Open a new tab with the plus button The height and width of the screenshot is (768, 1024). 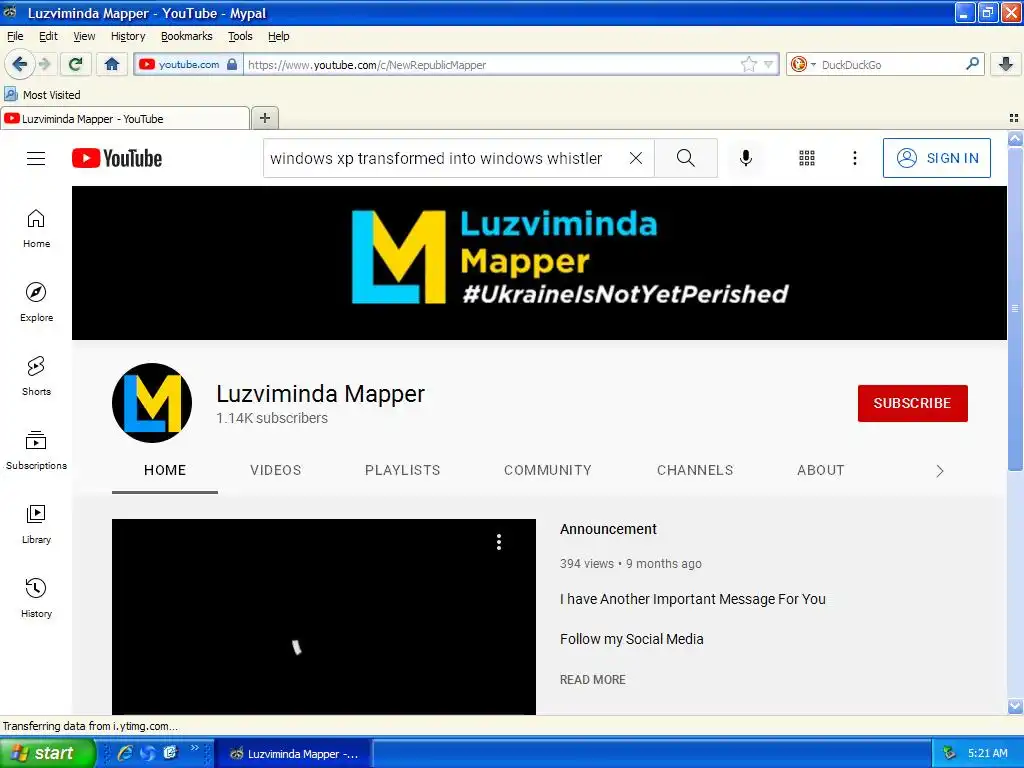[x=264, y=118]
